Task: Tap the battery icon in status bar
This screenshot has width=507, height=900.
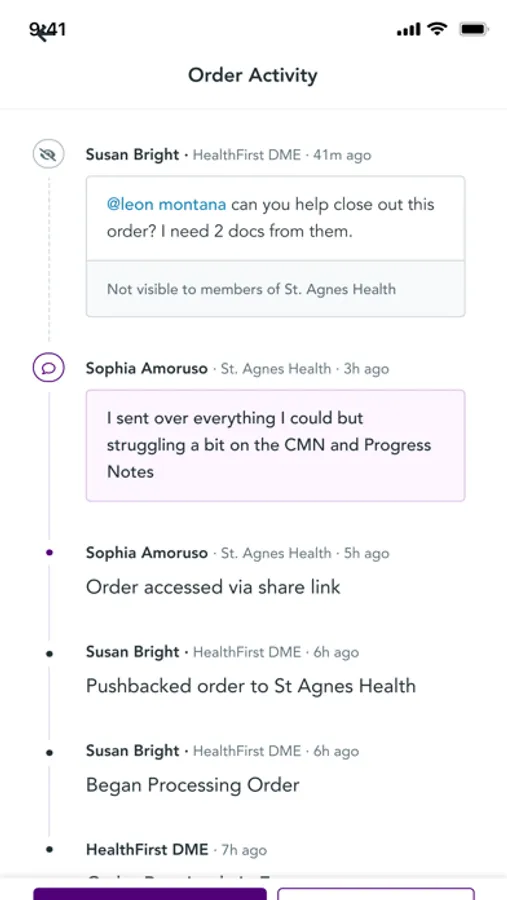Action: coord(474,29)
